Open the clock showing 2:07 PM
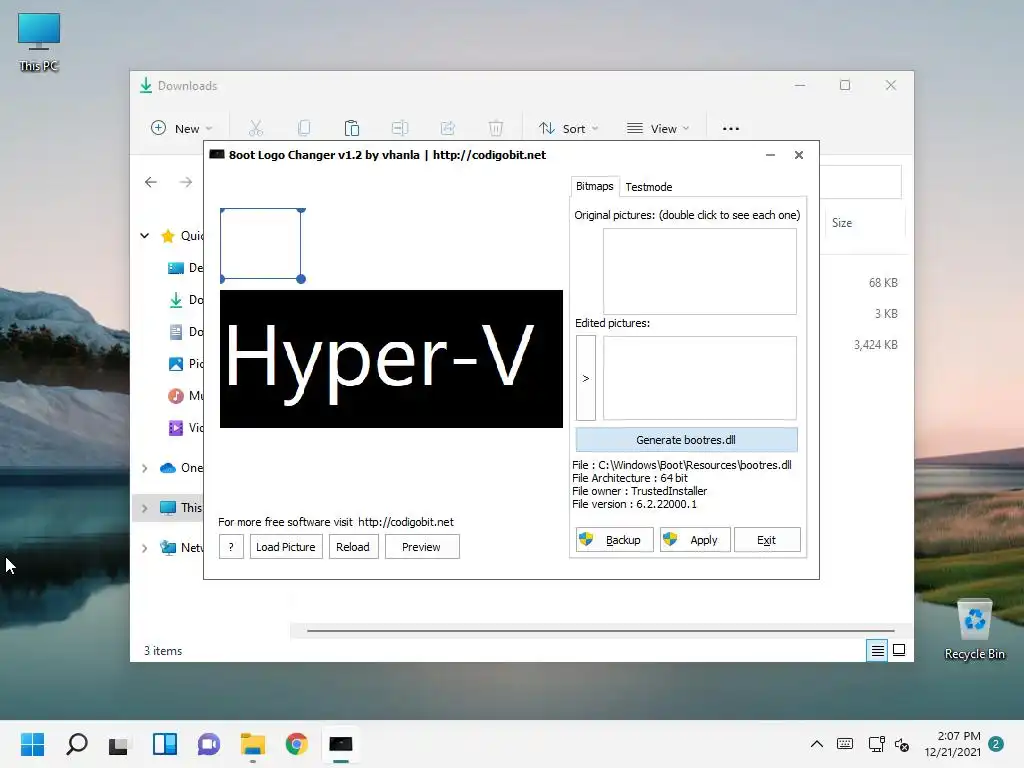 point(952,744)
